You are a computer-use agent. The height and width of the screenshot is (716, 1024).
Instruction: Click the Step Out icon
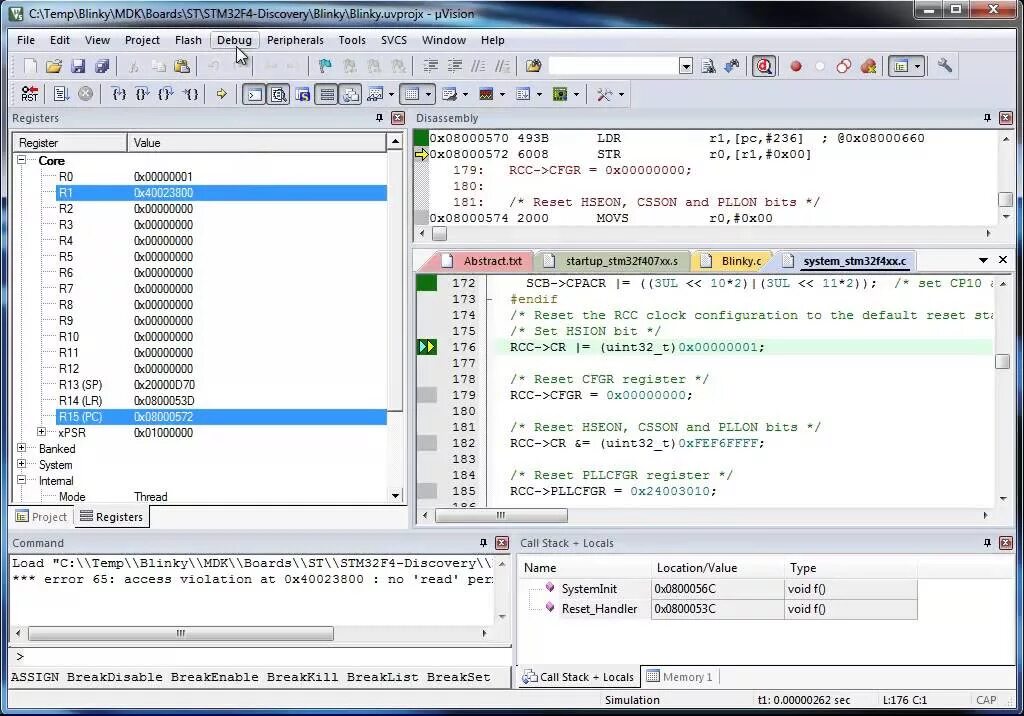click(x=165, y=95)
